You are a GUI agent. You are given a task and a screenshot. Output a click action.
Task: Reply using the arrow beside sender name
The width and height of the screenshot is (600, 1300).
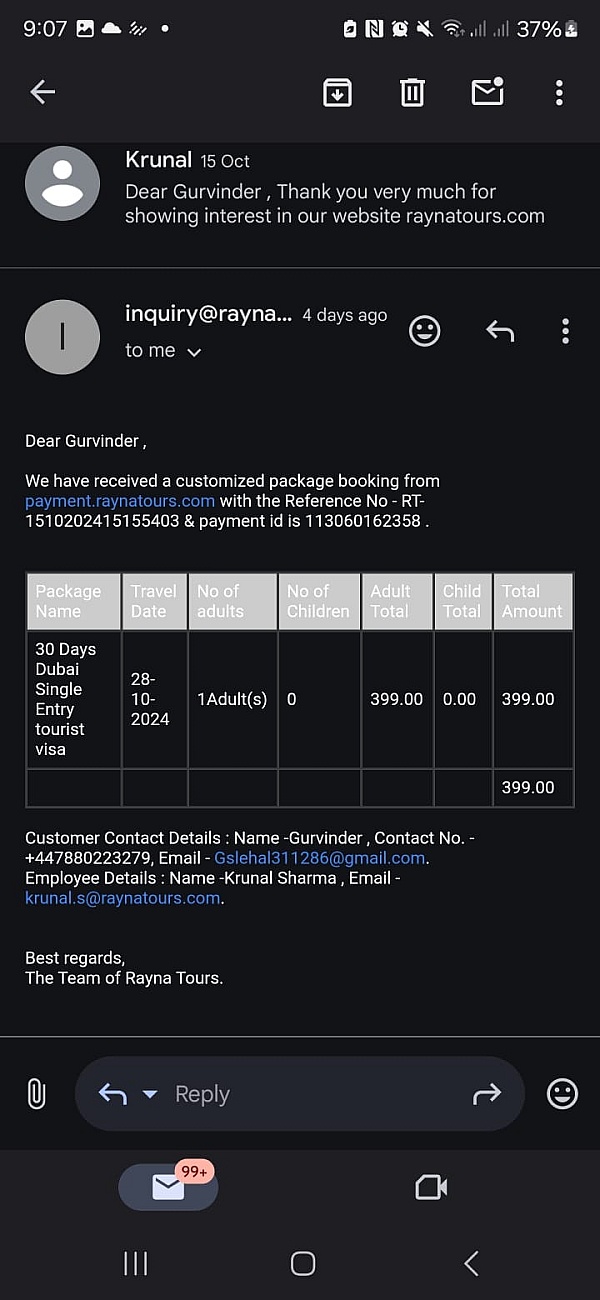pos(500,331)
